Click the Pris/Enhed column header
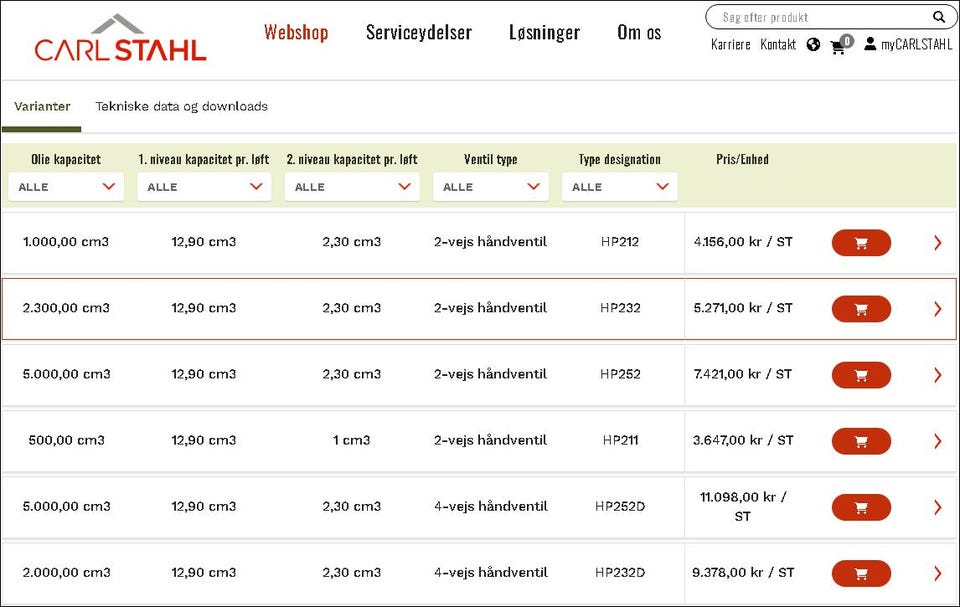 (x=742, y=159)
